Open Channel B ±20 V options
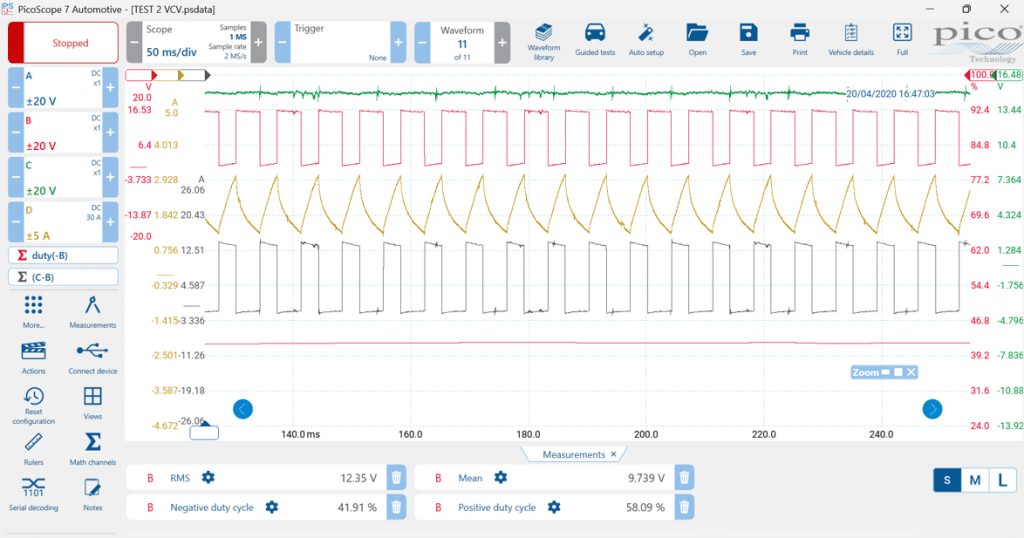The width and height of the screenshot is (1024, 538). pyautogui.click(x=63, y=133)
